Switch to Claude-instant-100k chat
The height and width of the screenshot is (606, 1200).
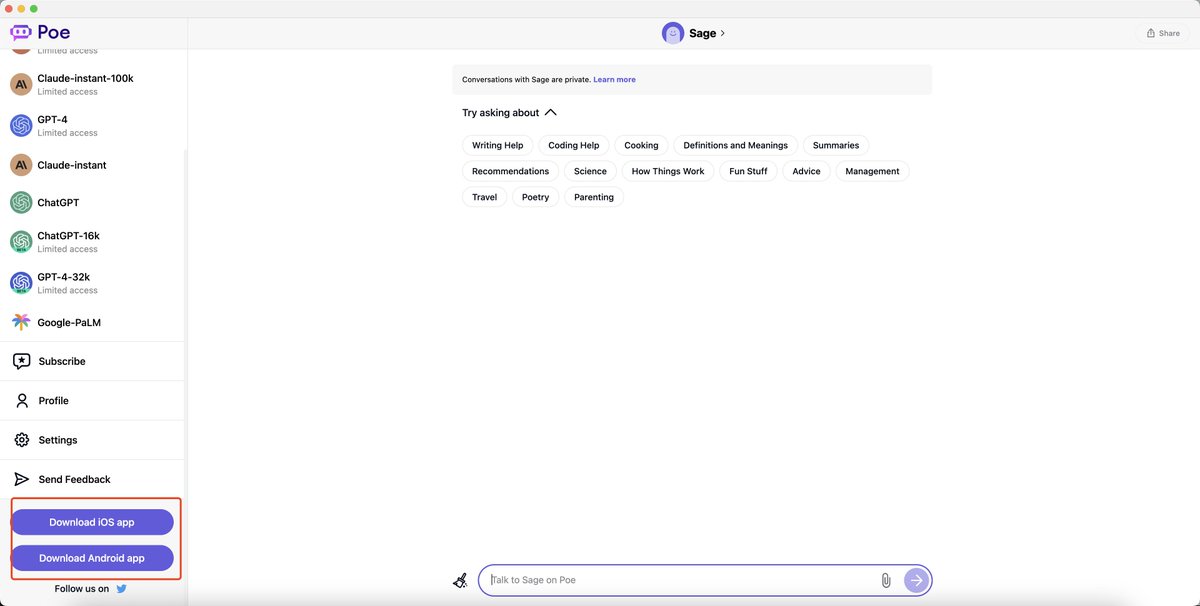[94, 84]
